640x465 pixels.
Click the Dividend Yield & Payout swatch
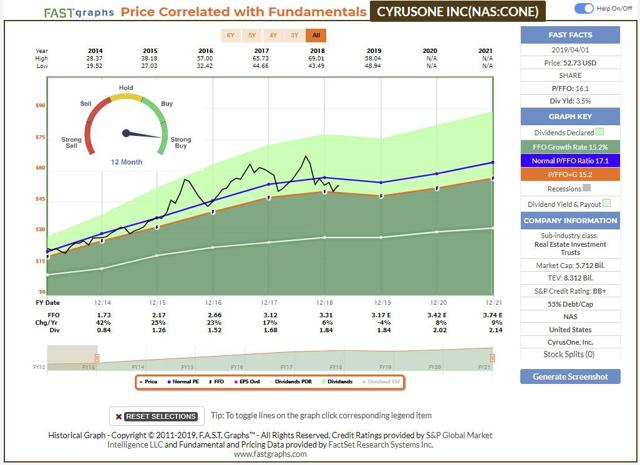pyautogui.click(x=607, y=203)
